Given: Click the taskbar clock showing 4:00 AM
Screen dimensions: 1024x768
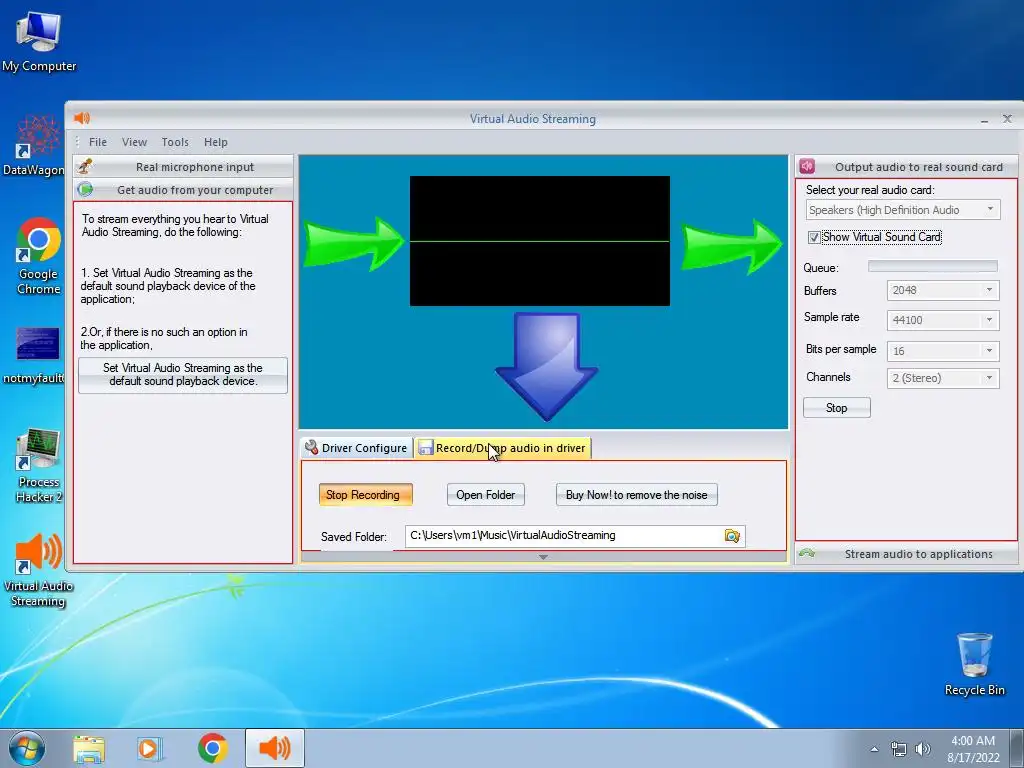Looking at the screenshot, I should pyautogui.click(x=973, y=749).
